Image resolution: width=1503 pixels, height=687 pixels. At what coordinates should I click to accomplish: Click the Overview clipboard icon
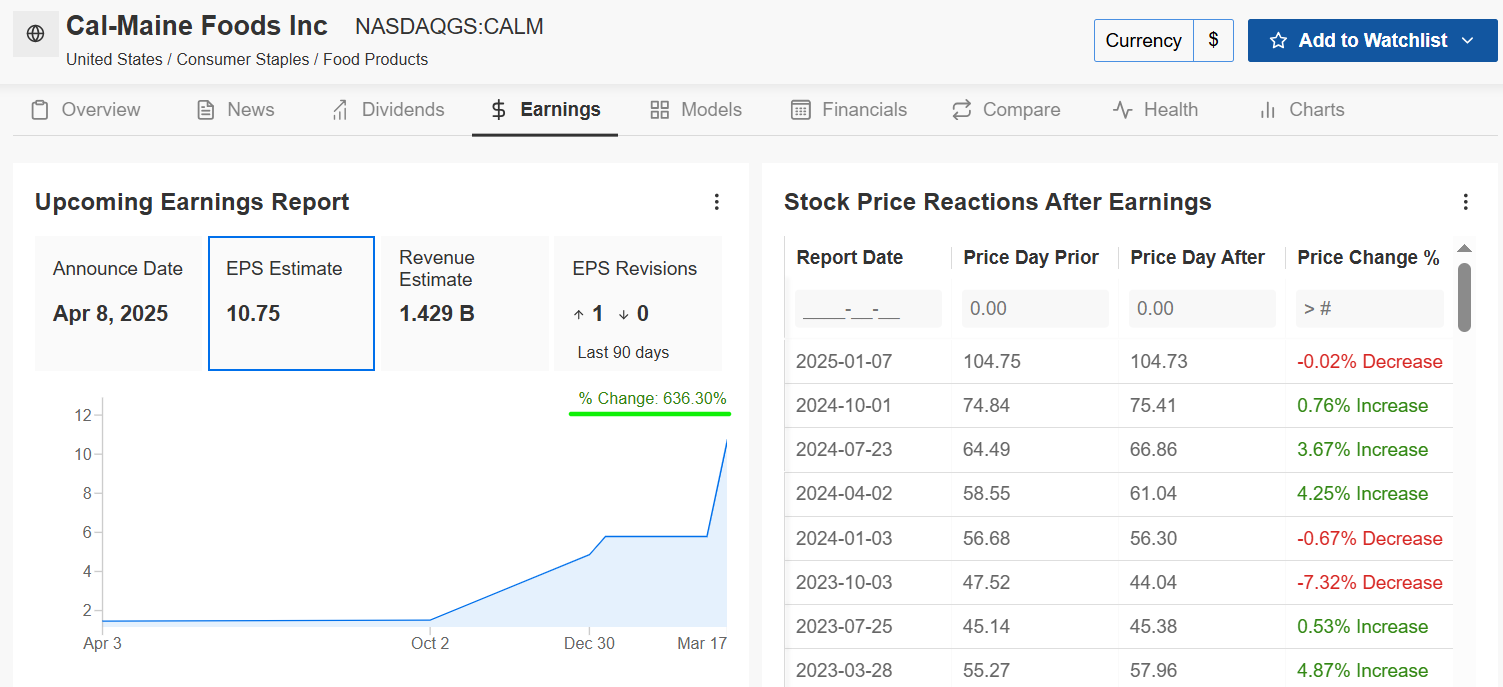40,110
